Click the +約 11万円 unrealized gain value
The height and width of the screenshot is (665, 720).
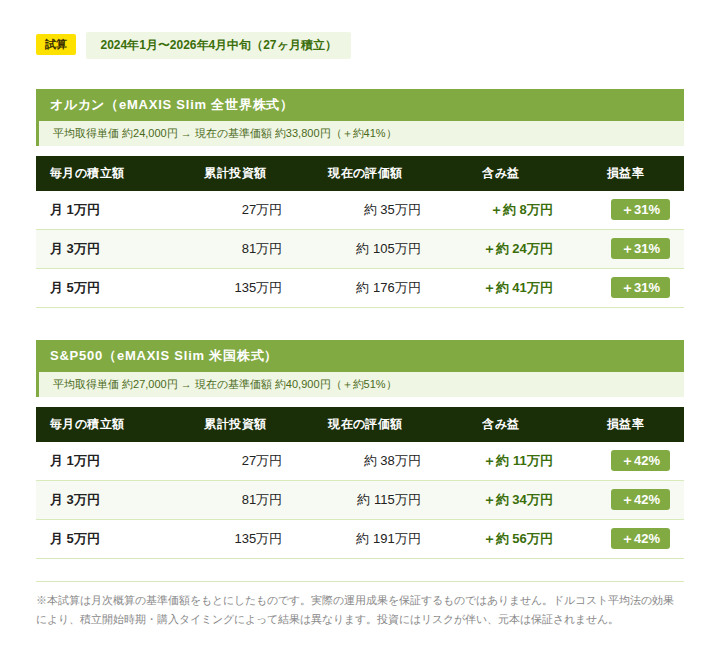click(x=518, y=461)
